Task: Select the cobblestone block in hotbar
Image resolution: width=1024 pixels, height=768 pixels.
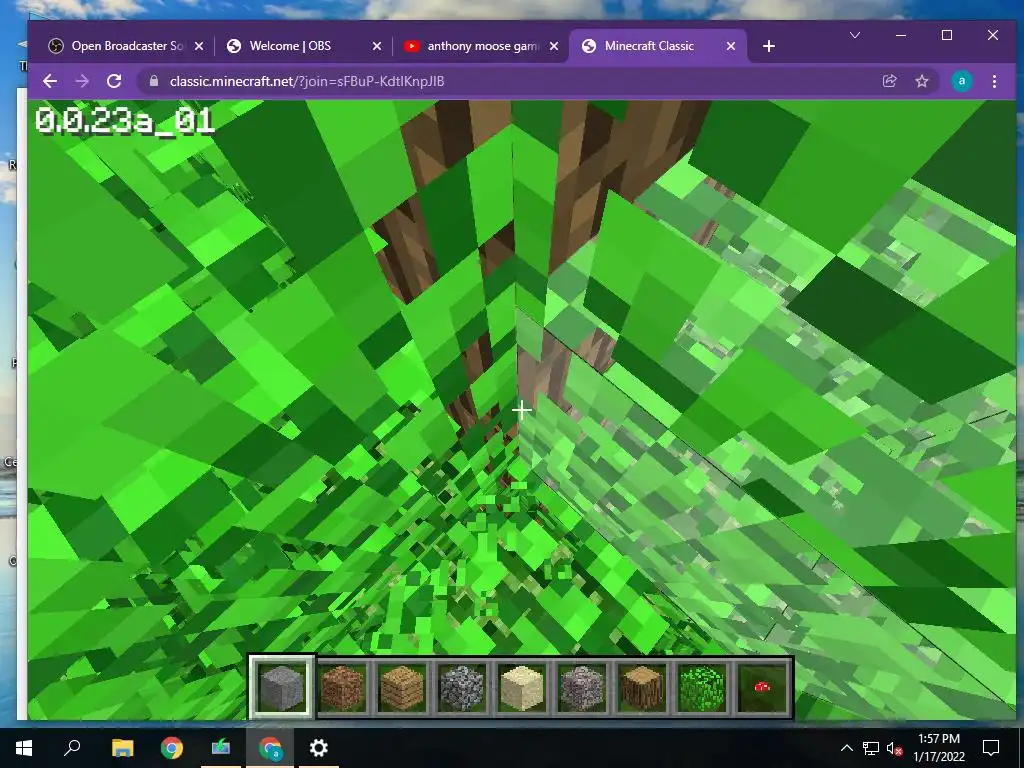Action: coord(461,687)
